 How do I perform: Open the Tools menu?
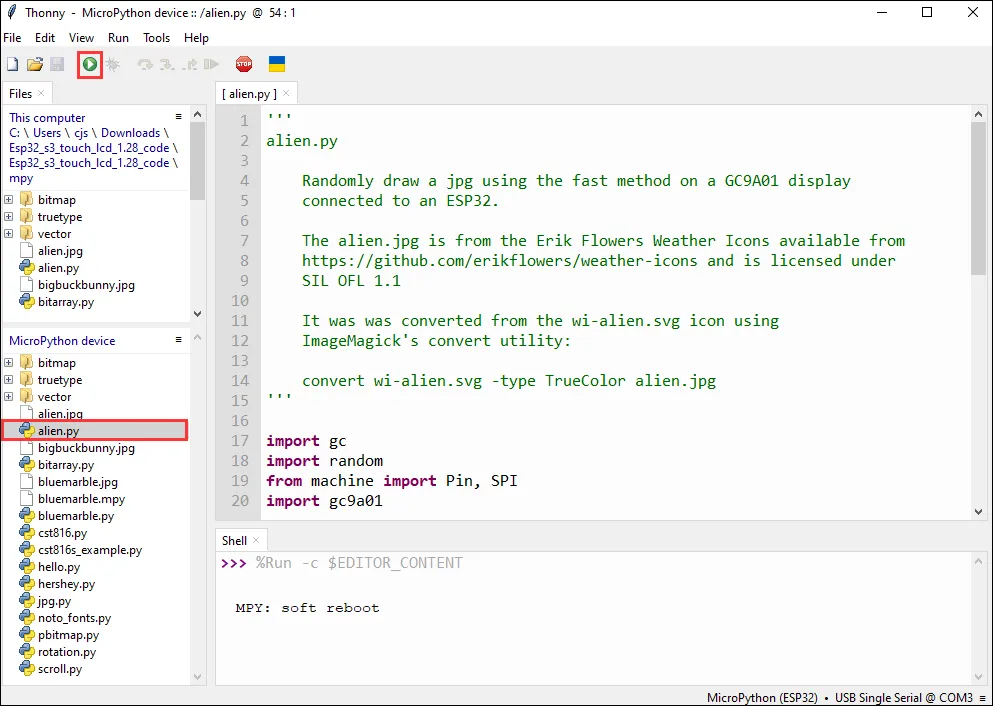tap(156, 38)
